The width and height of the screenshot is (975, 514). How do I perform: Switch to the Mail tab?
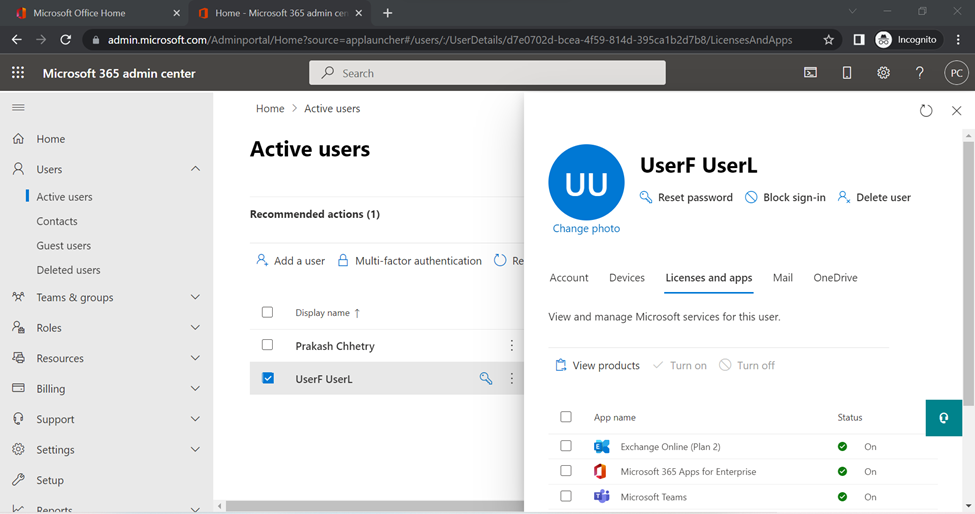coord(783,278)
